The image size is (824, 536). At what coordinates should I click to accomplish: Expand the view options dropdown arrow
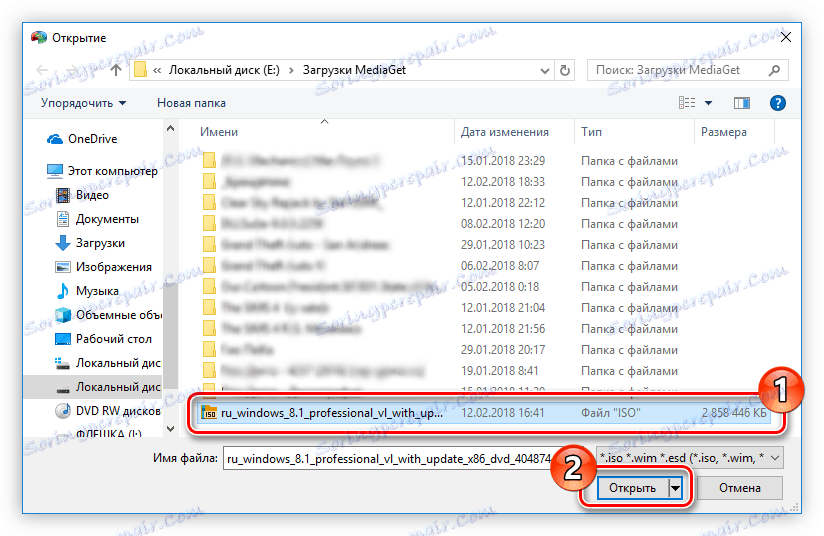[708, 103]
